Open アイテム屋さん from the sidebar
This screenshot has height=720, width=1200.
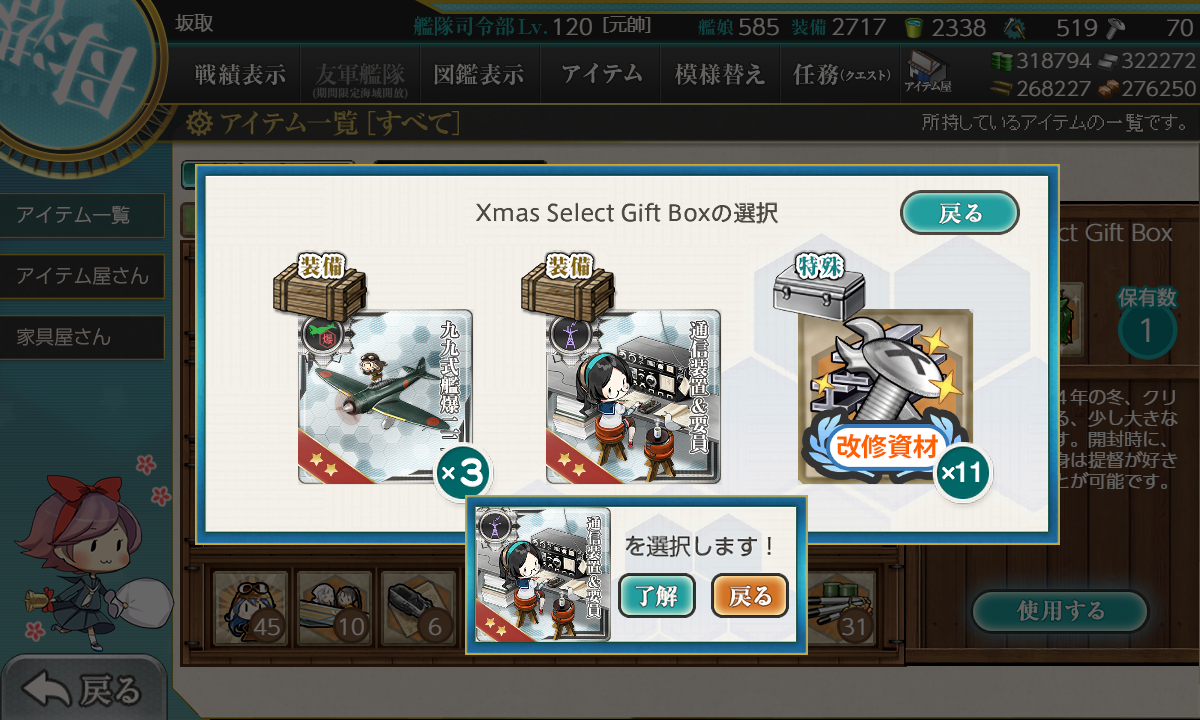click(x=82, y=276)
